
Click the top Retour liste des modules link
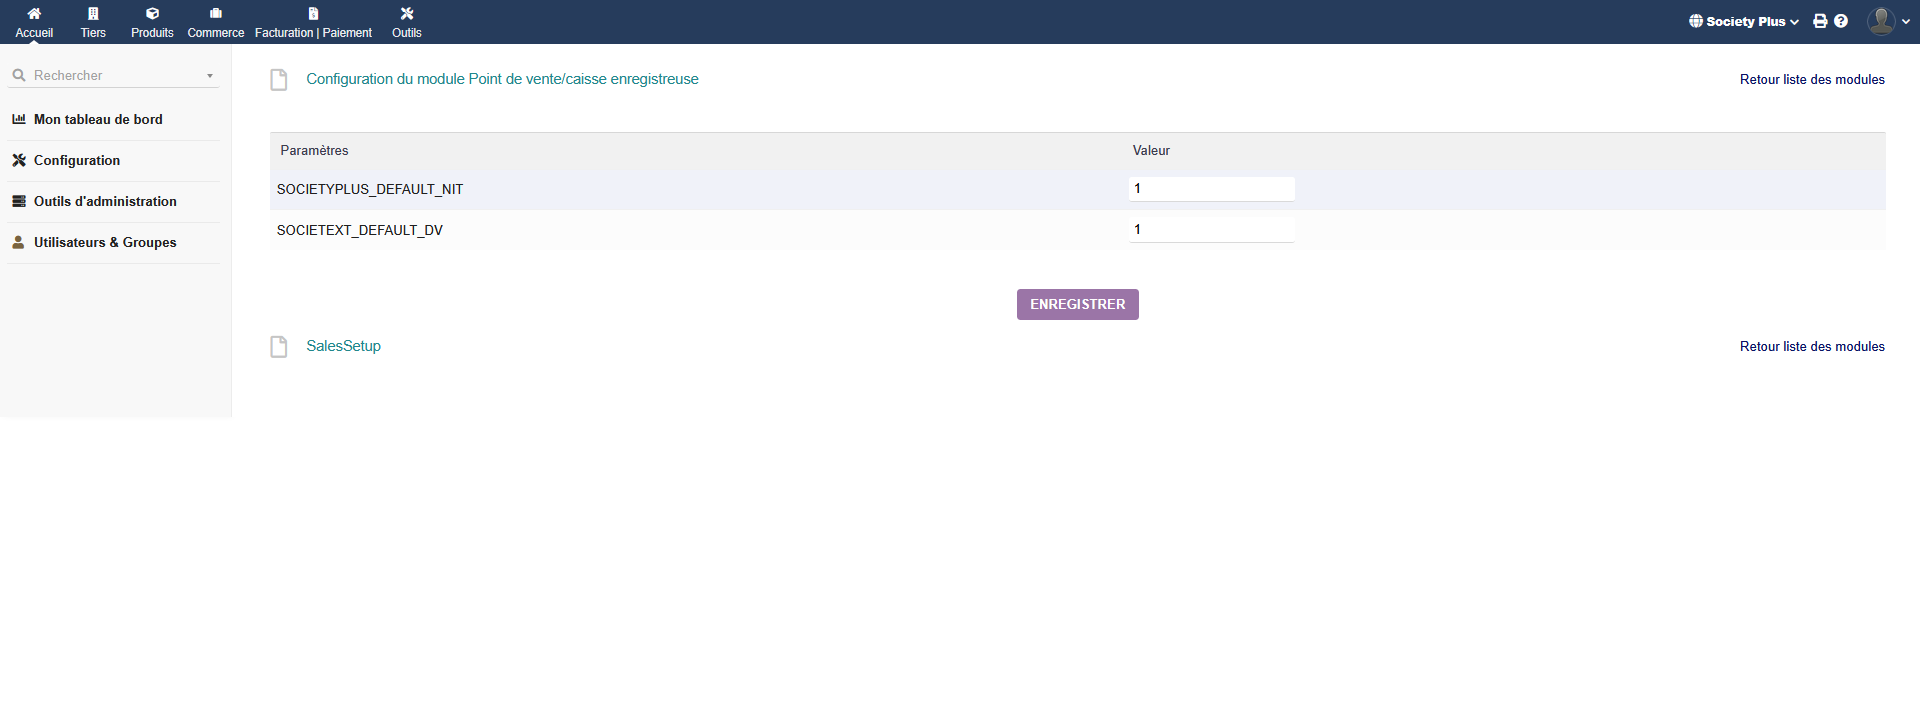click(1811, 79)
